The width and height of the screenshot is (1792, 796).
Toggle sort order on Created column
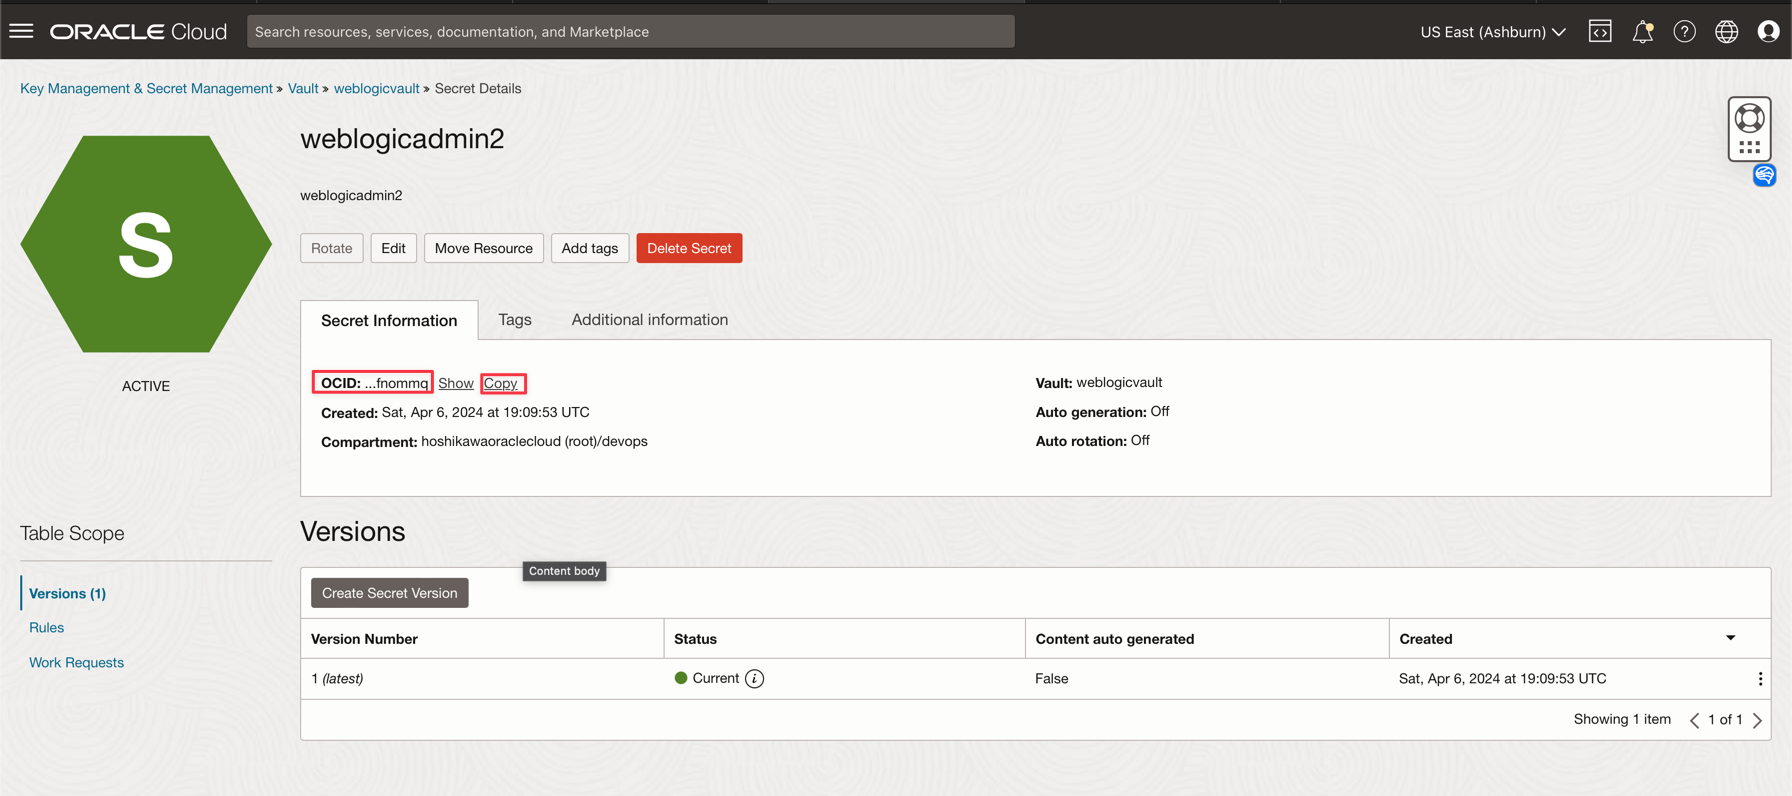[1731, 638]
